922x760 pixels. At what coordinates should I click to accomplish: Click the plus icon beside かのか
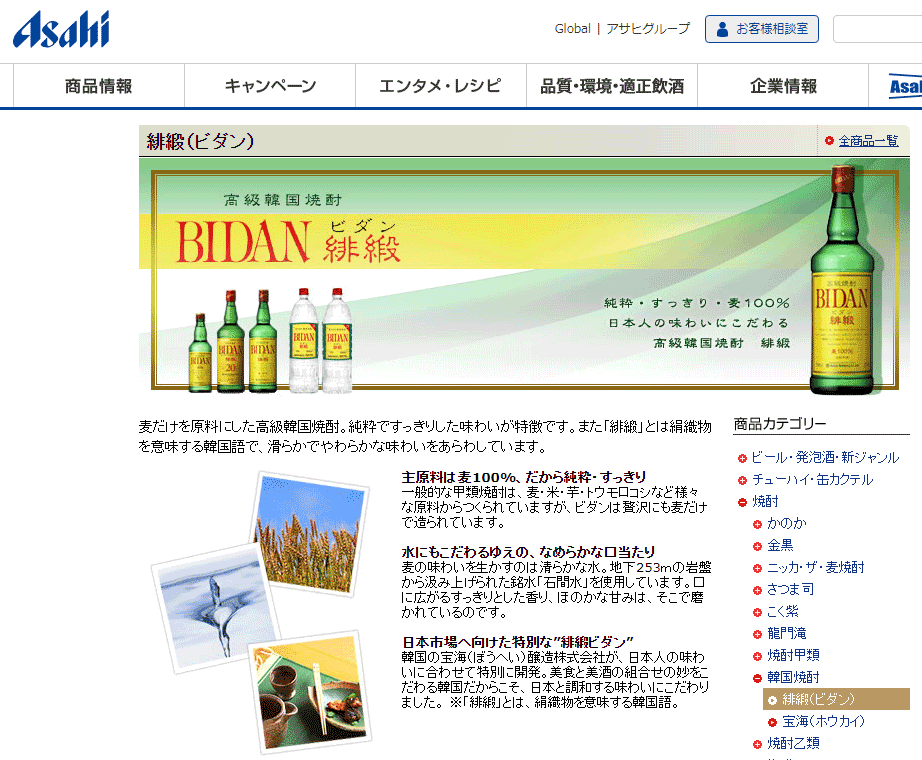(x=757, y=524)
